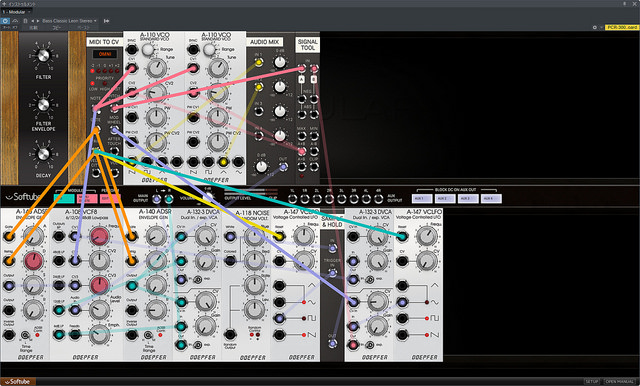This screenshot has width=640, height=386.
Task: Select the pink EDIT perform button
Action: tap(110, 199)
